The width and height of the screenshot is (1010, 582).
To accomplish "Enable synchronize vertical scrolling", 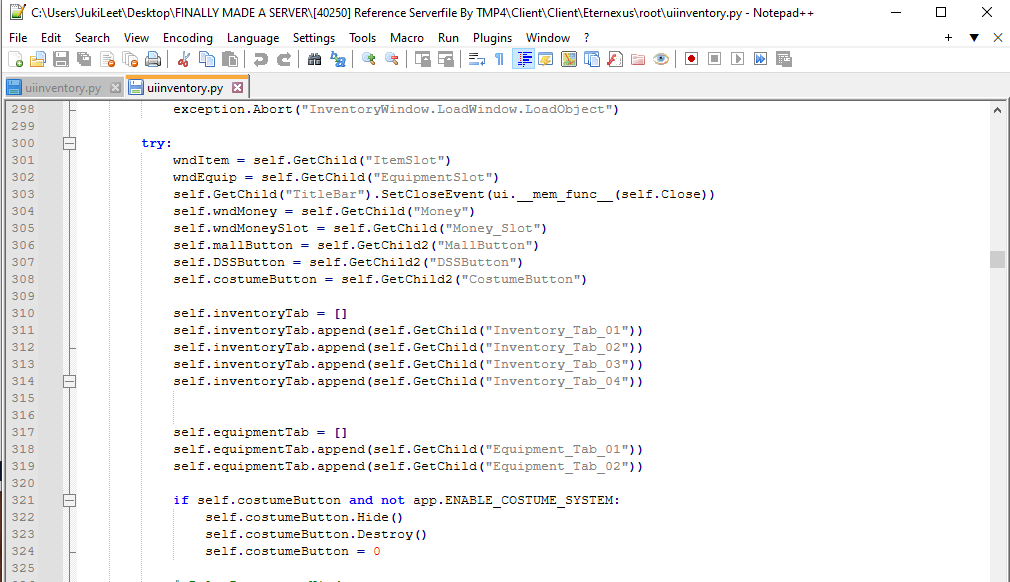I will pos(425,59).
